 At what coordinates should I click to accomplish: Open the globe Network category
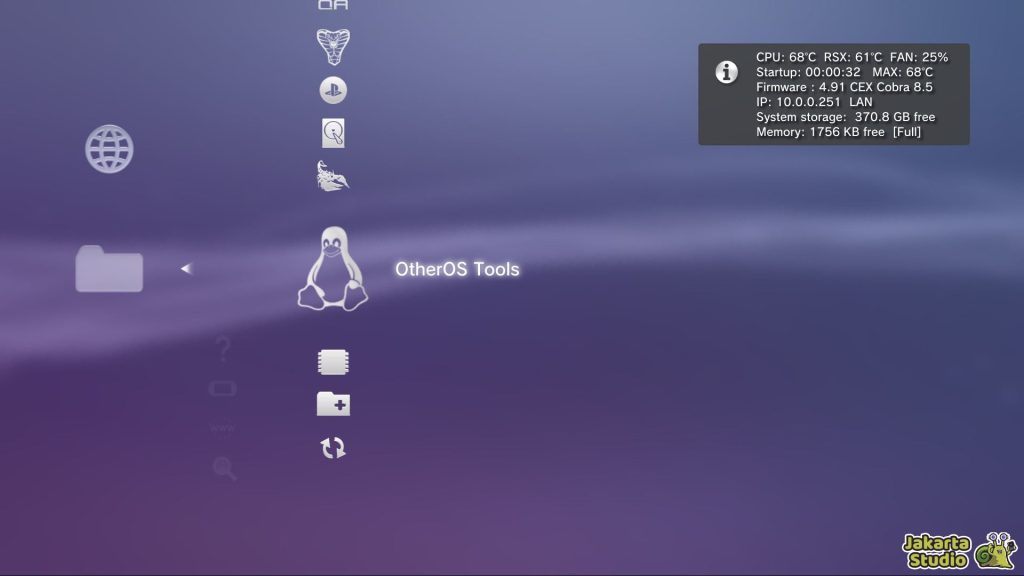(x=109, y=149)
